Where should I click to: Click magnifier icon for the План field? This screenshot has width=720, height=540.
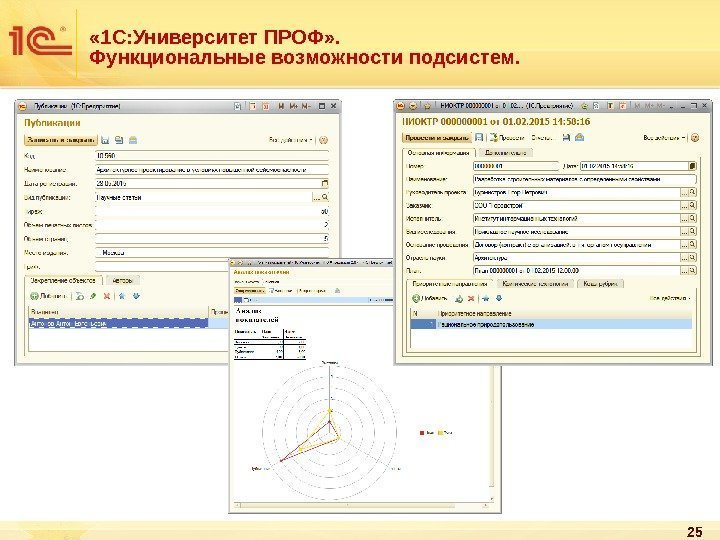692,270
